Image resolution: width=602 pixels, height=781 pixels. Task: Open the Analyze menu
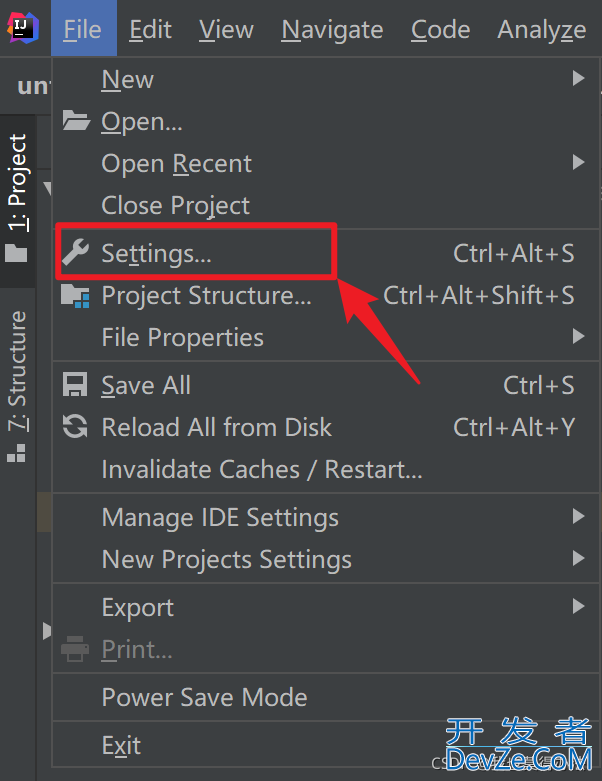point(542,29)
